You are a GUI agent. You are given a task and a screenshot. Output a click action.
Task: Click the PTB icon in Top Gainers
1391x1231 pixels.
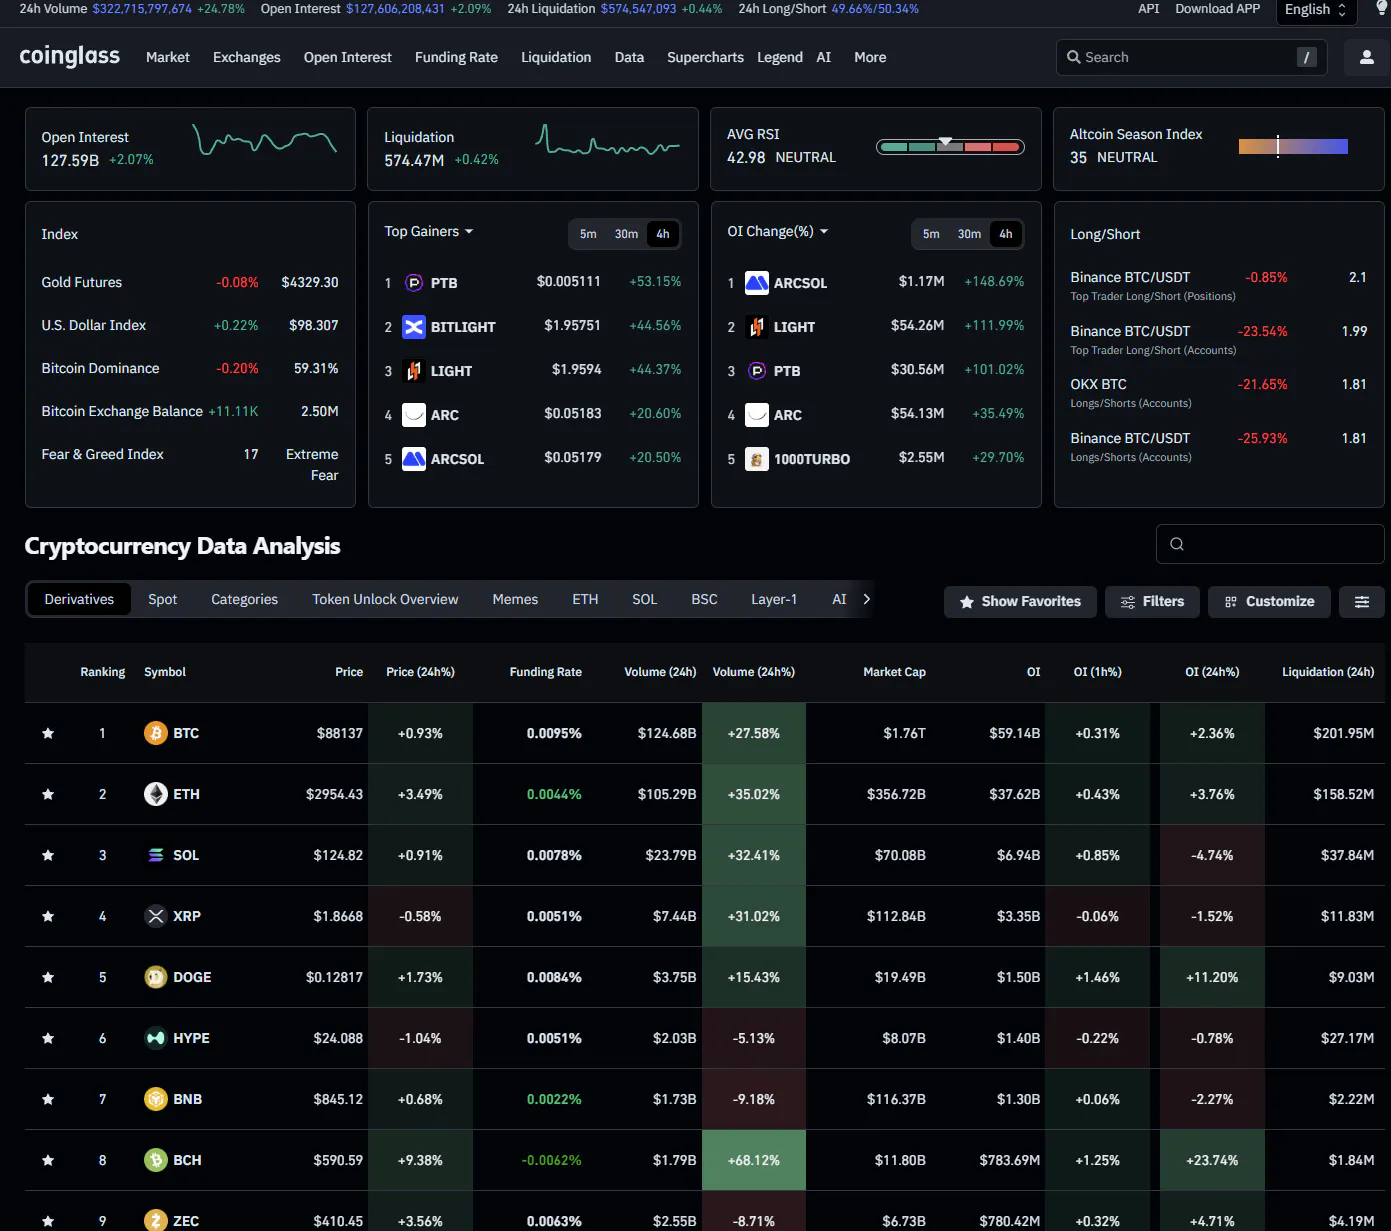click(414, 283)
